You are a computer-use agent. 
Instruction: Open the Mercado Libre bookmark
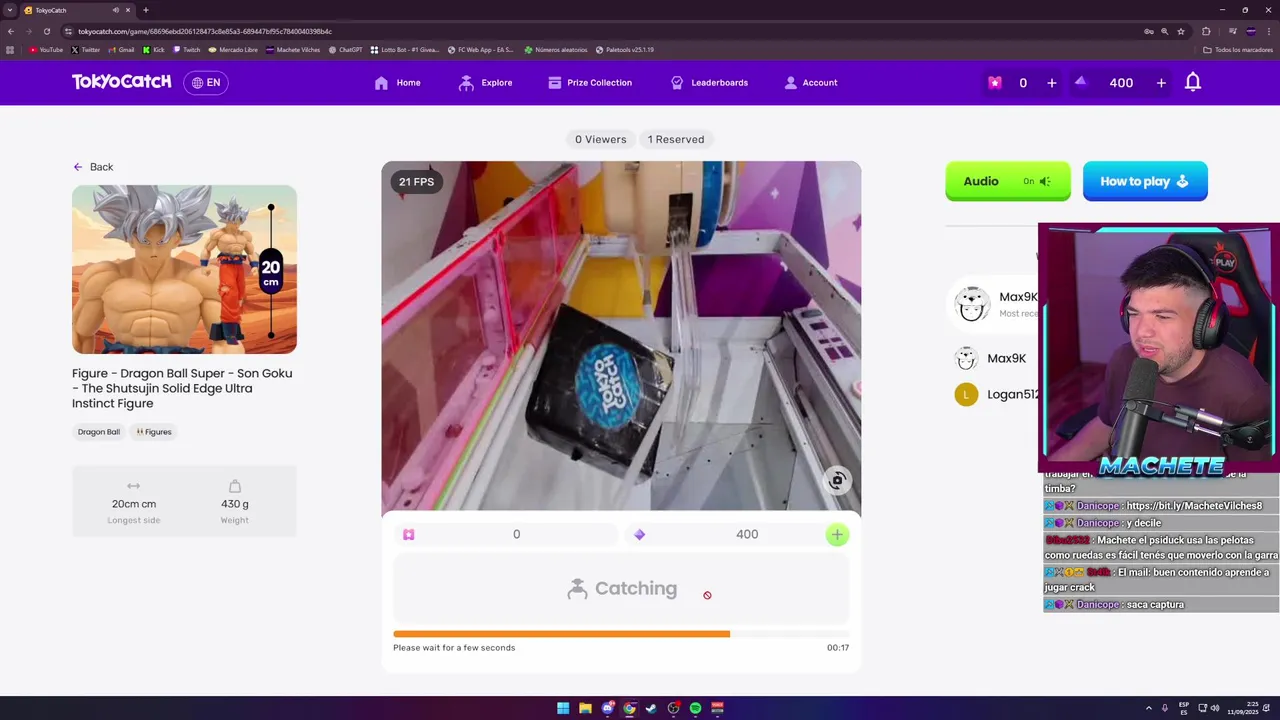233,49
